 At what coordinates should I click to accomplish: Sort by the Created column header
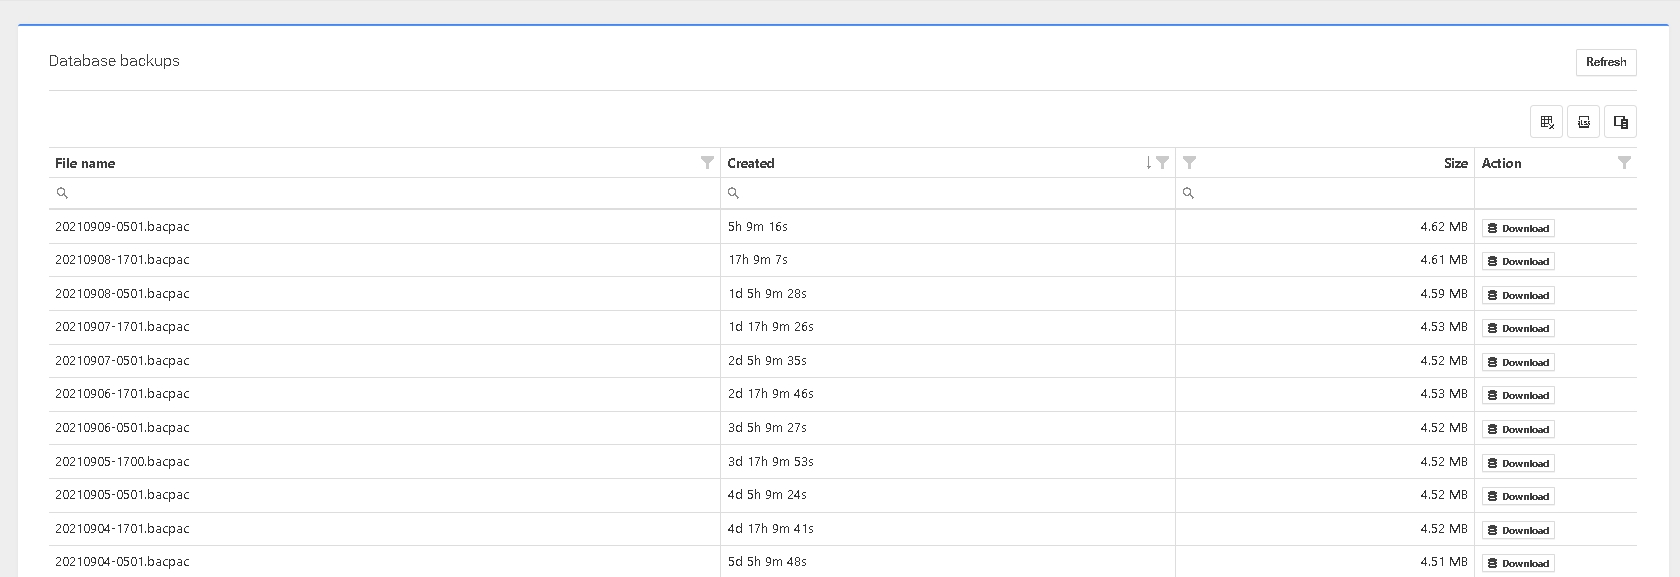click(x=751, y=163)
